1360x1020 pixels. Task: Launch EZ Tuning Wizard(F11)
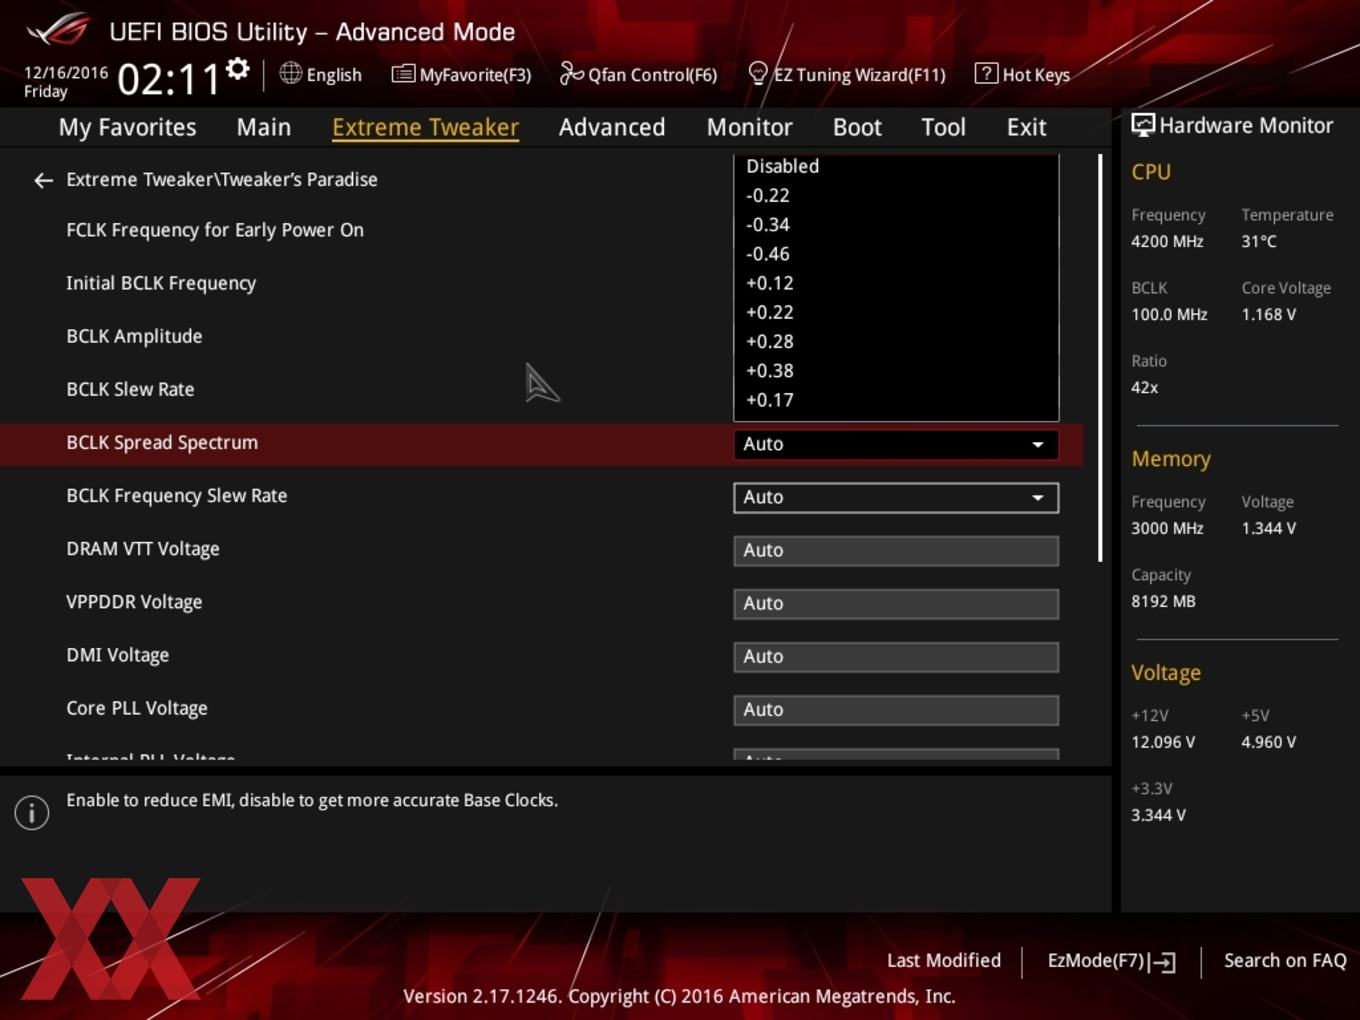[846, 74]
